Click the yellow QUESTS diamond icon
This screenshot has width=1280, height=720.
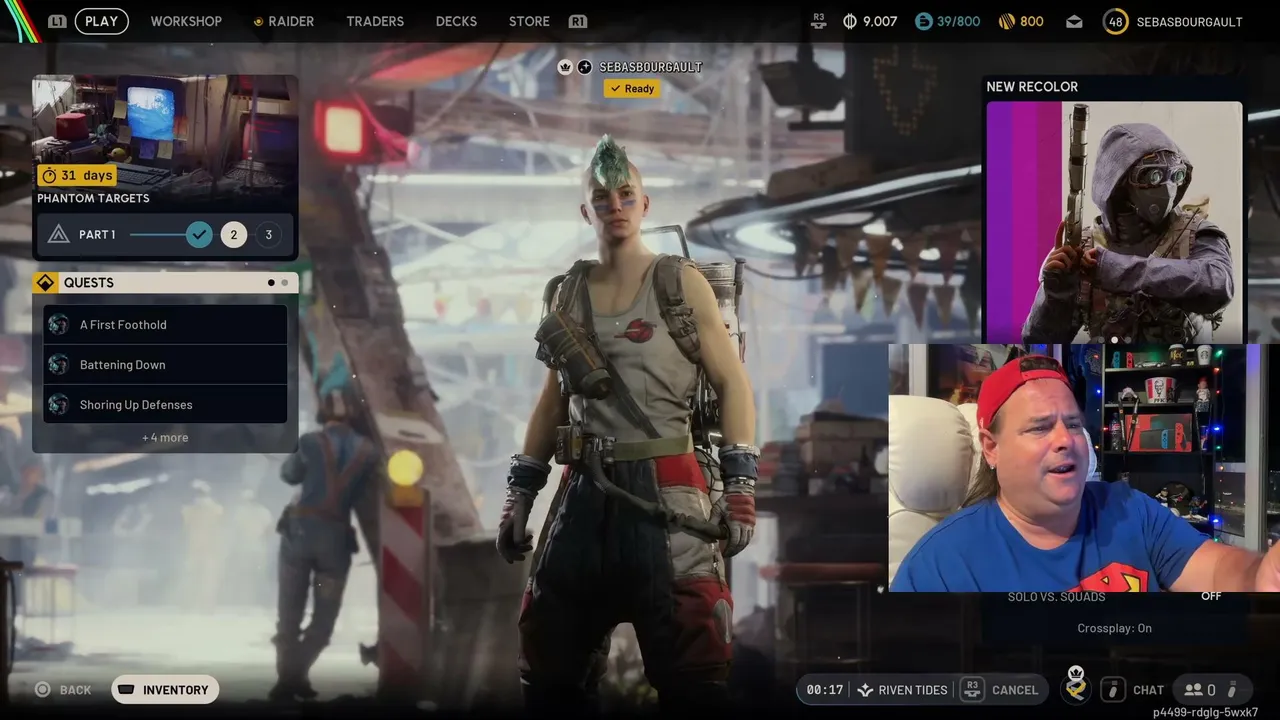[45, 283]
